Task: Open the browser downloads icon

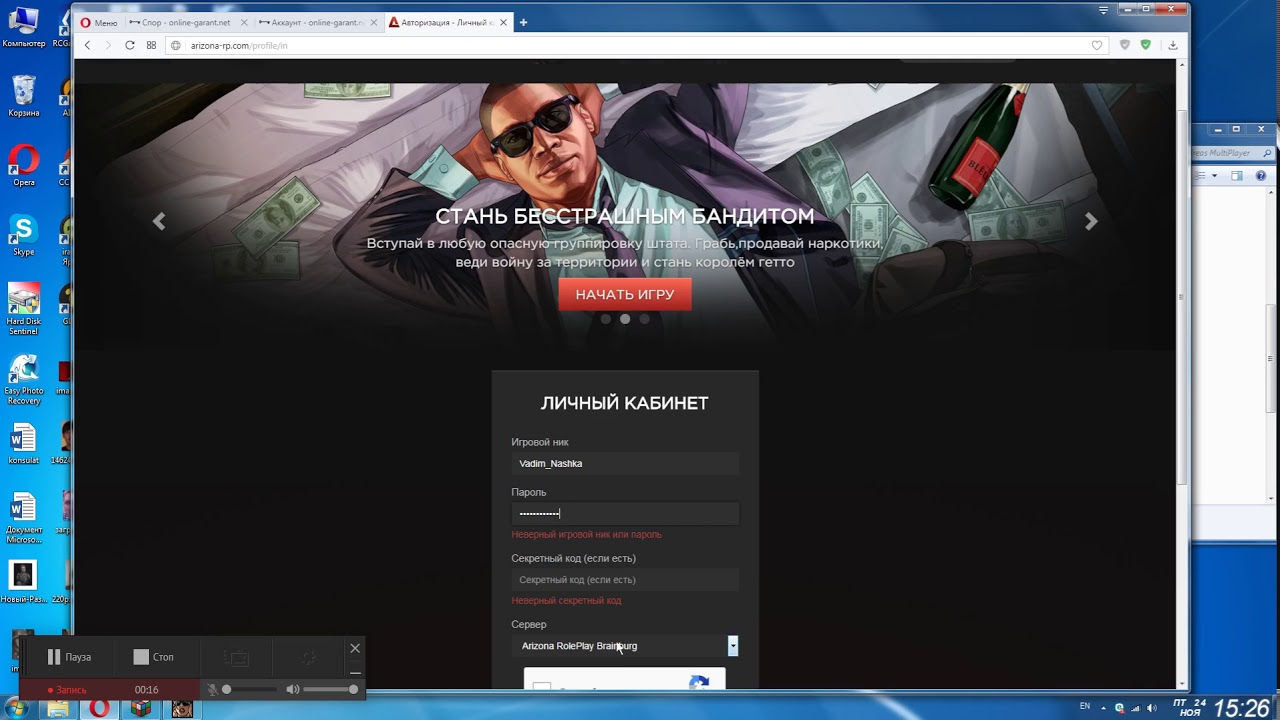Action: [x=1173, y=45]
